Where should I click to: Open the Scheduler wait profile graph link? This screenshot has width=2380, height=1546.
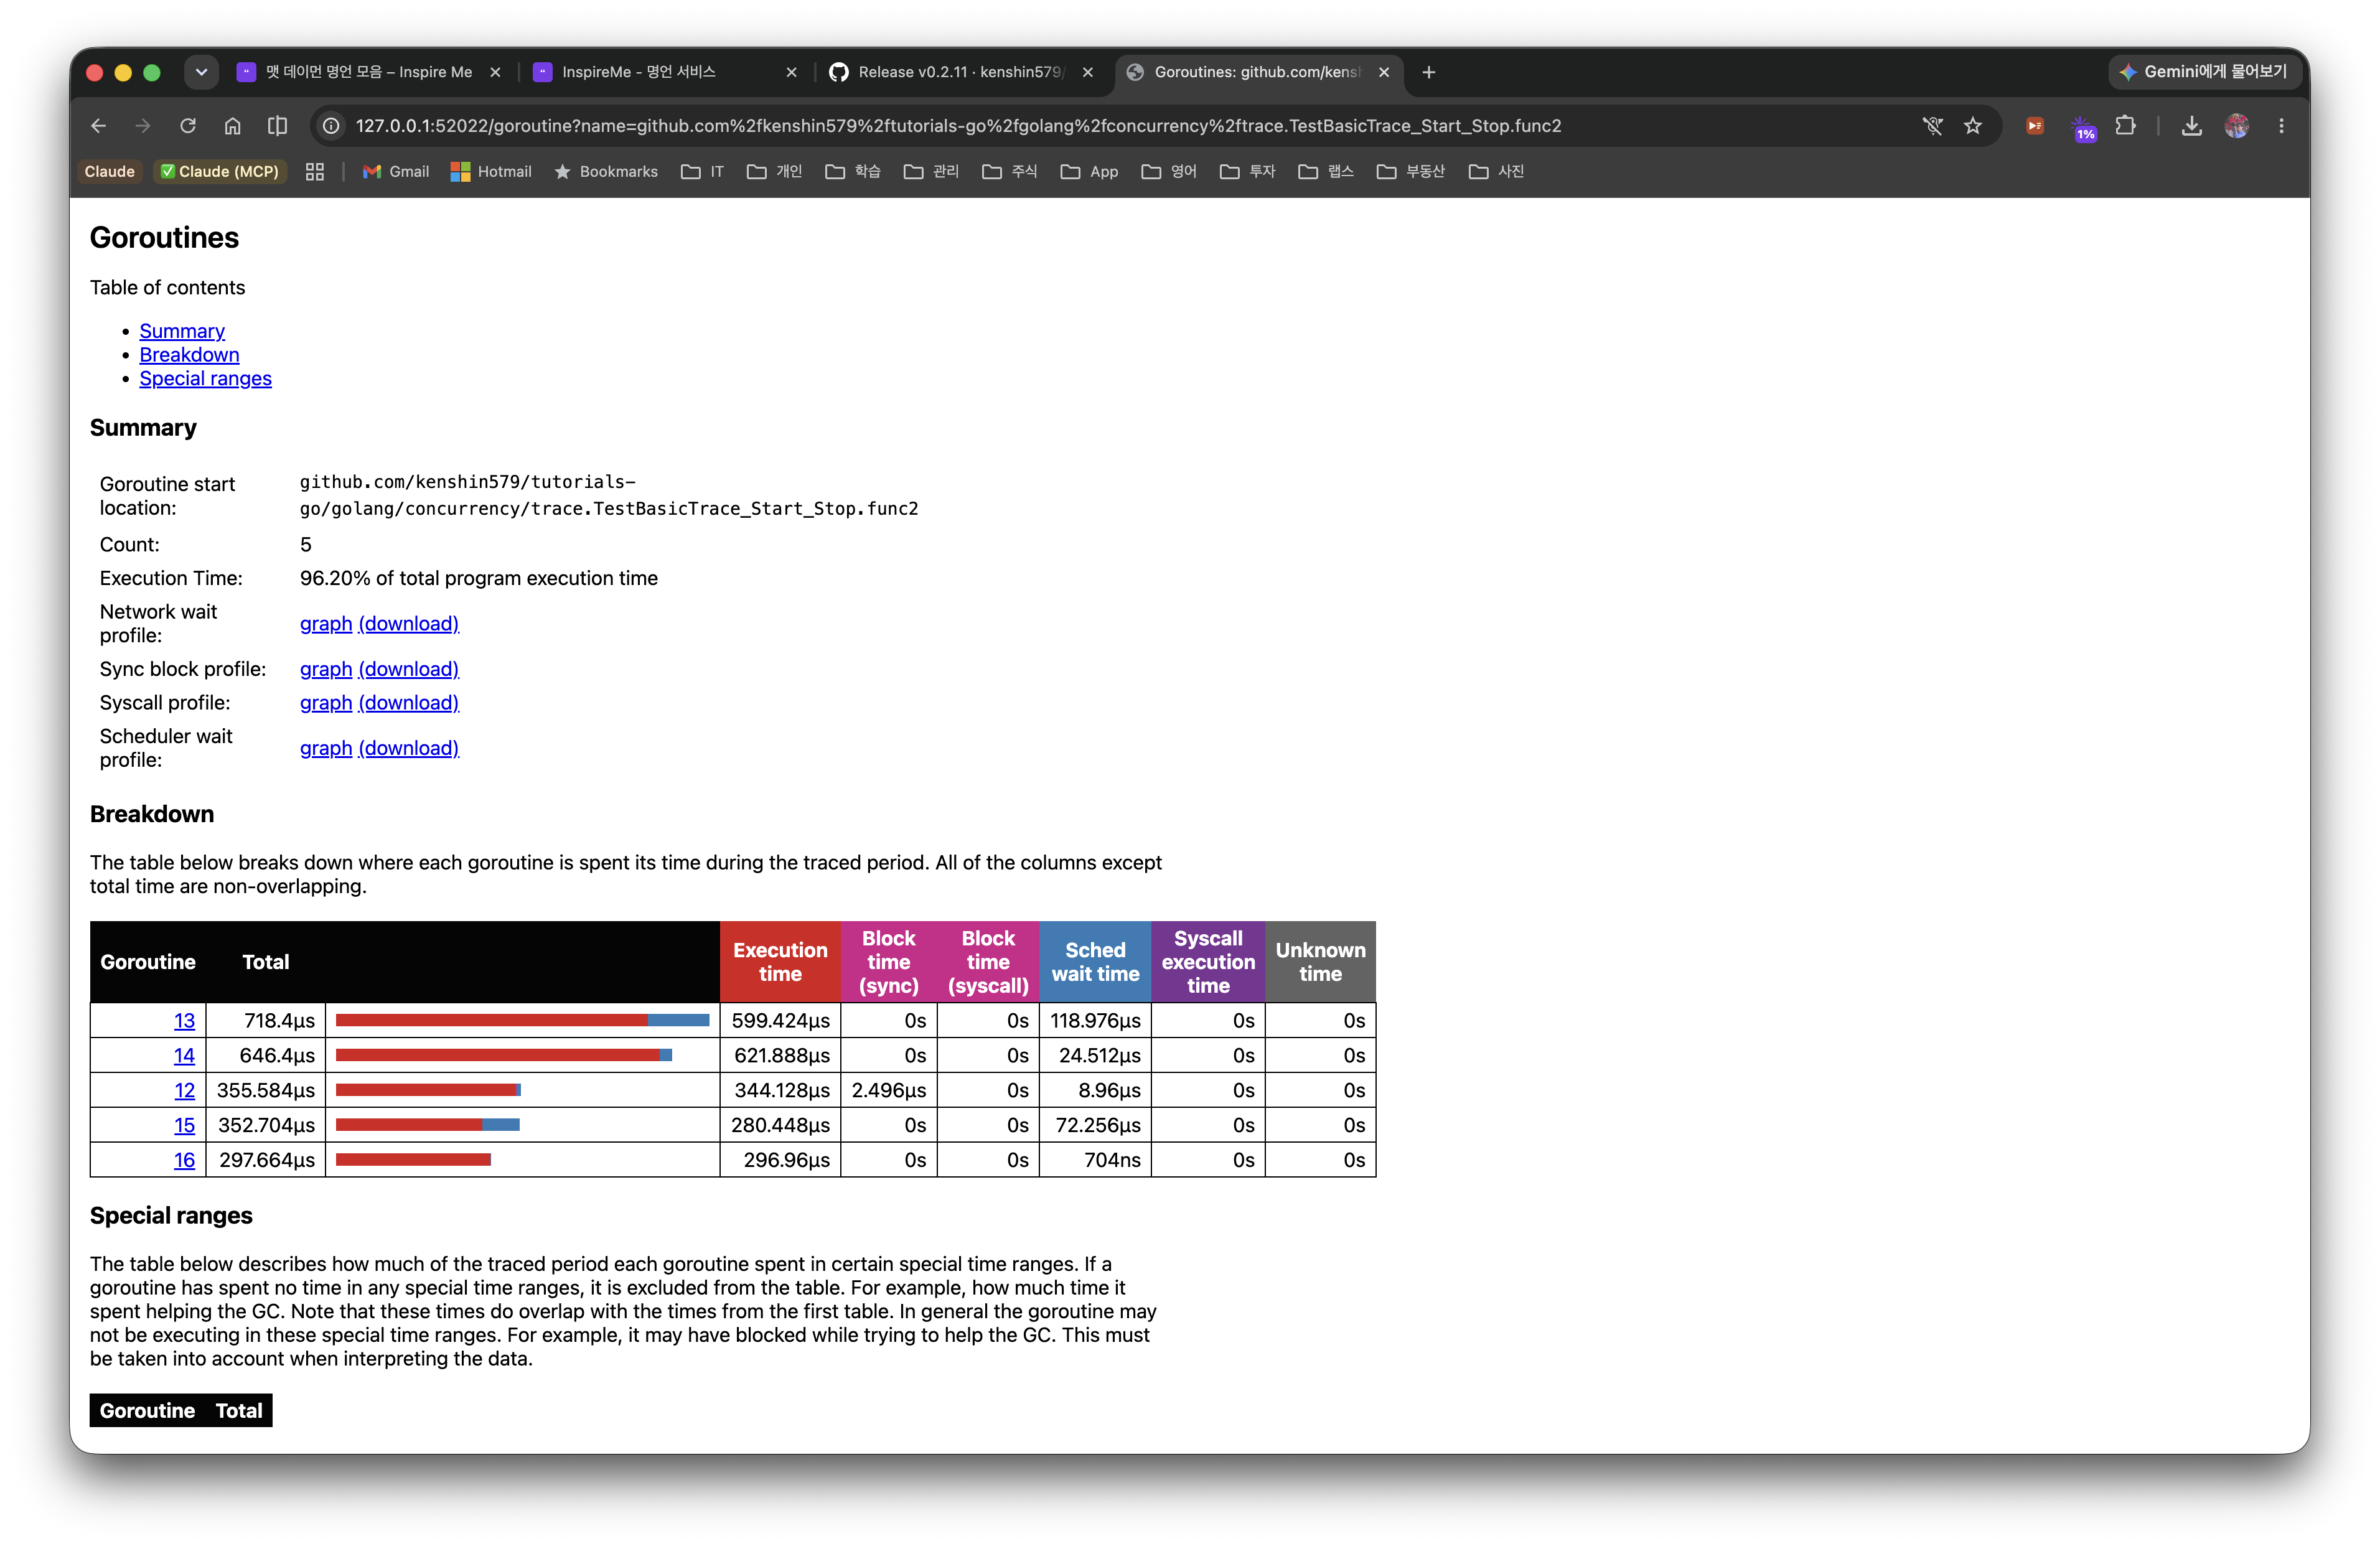point(326,748)
